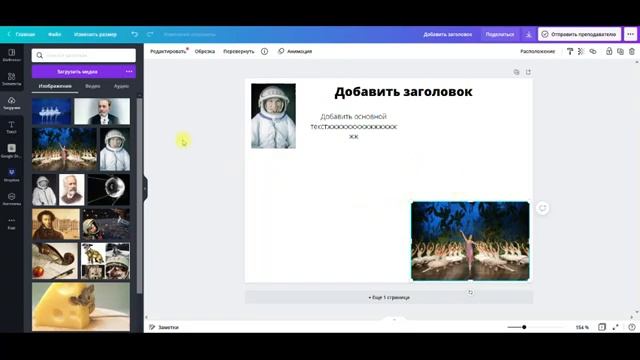
Task: Adjust the zoom slider
Action: 524,327
